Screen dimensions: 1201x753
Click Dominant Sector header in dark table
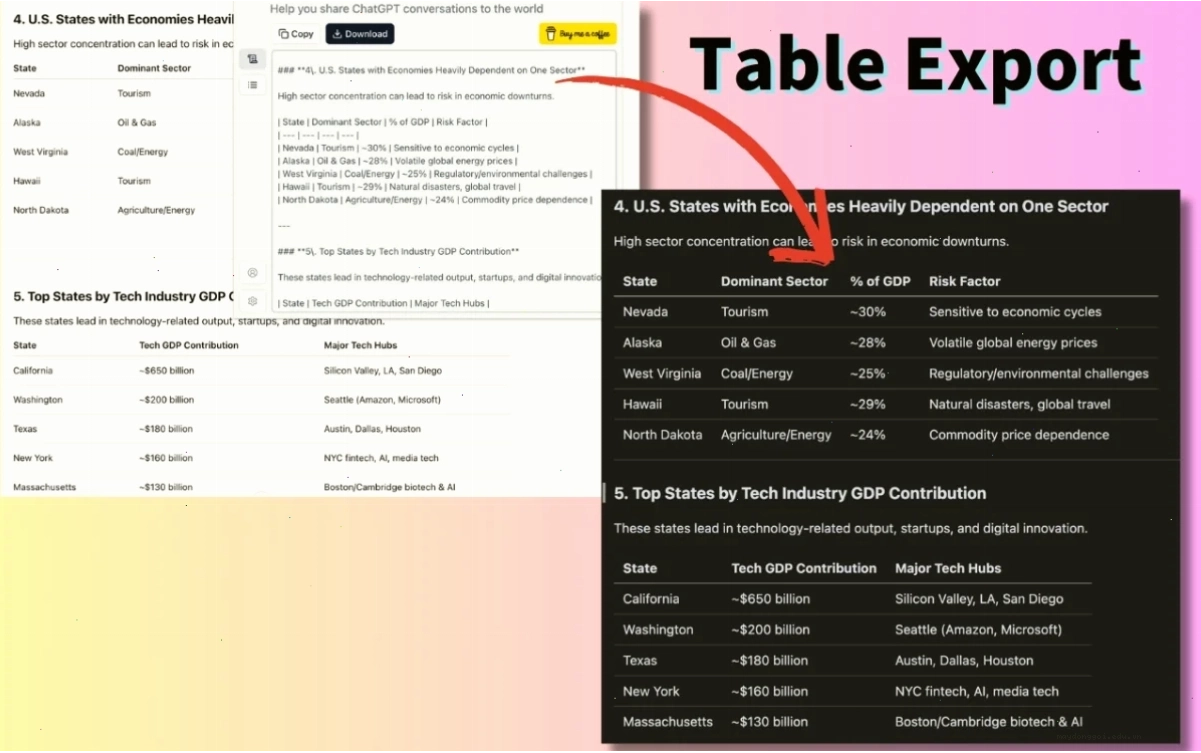[774, 281]
